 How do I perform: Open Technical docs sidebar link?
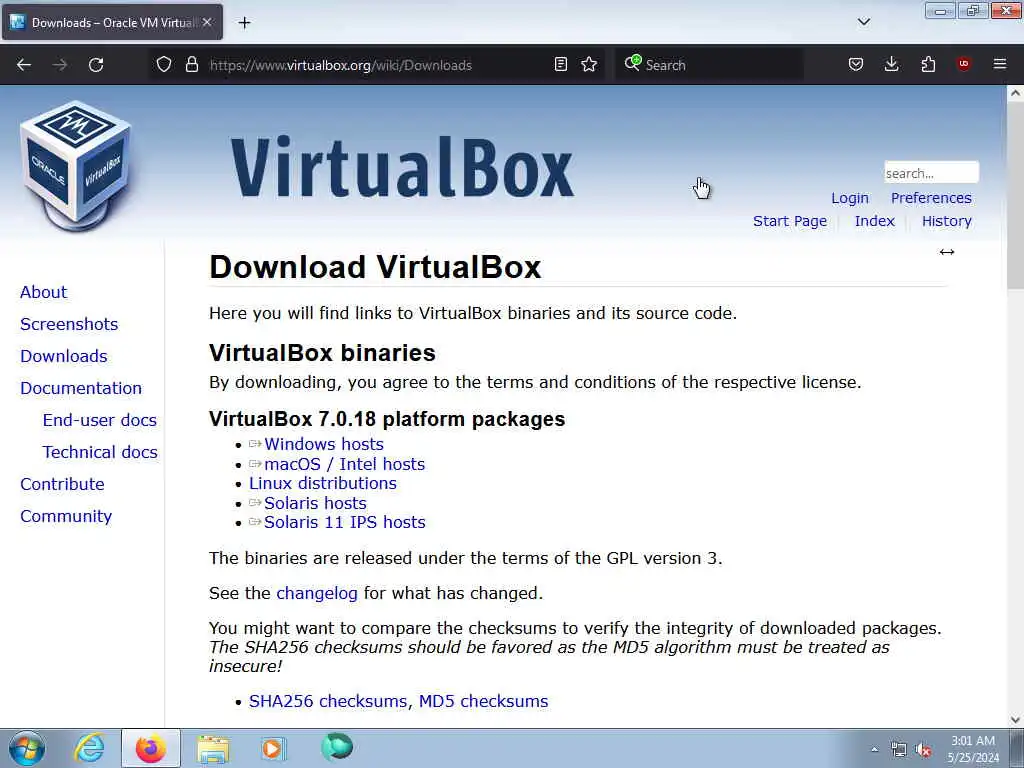100,452
